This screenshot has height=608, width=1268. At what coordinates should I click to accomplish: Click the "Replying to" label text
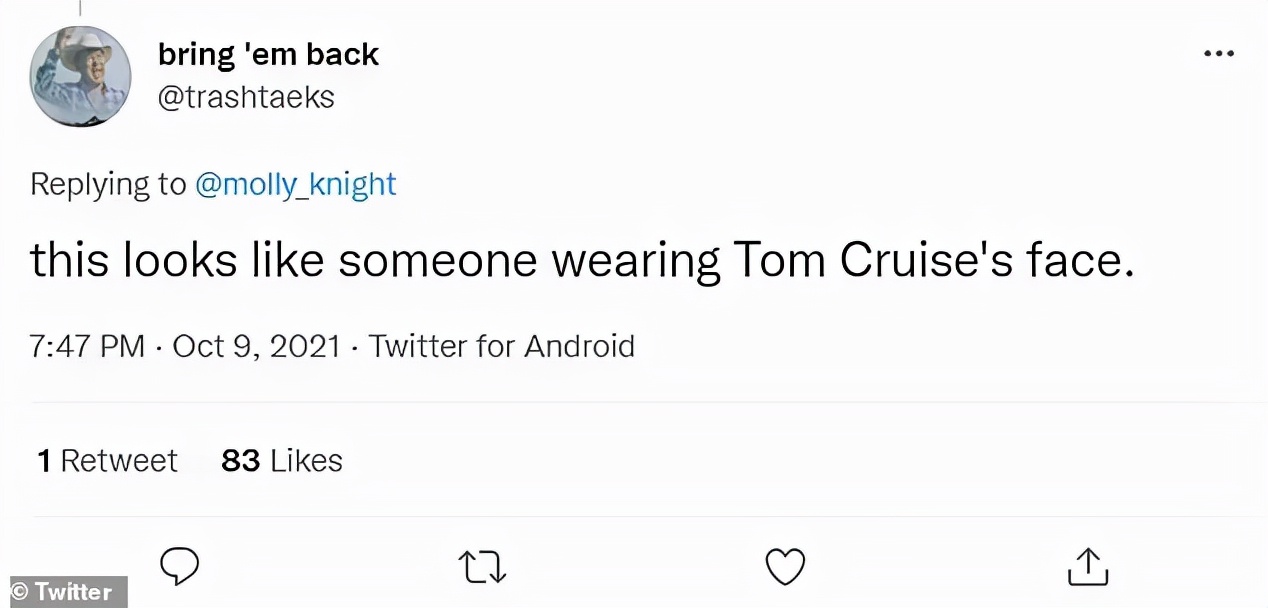pos(108,184)
